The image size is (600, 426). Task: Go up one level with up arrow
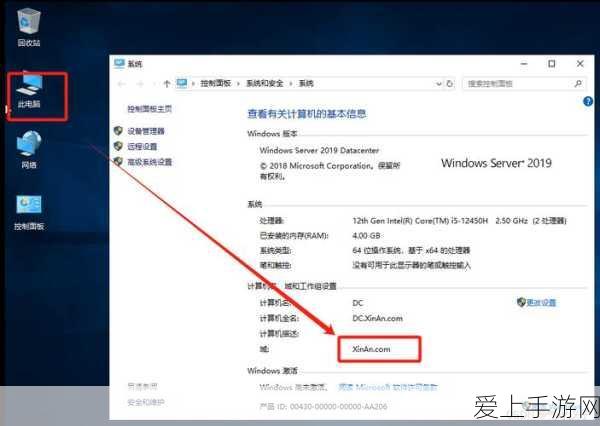pos(166,83)
